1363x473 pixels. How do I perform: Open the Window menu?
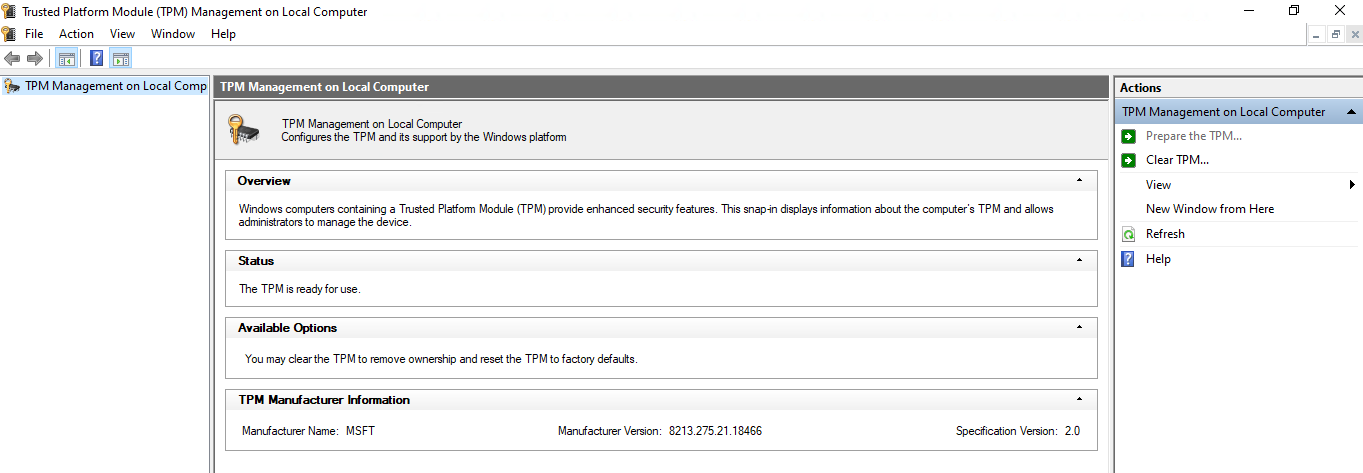click(x=173, y=34)
